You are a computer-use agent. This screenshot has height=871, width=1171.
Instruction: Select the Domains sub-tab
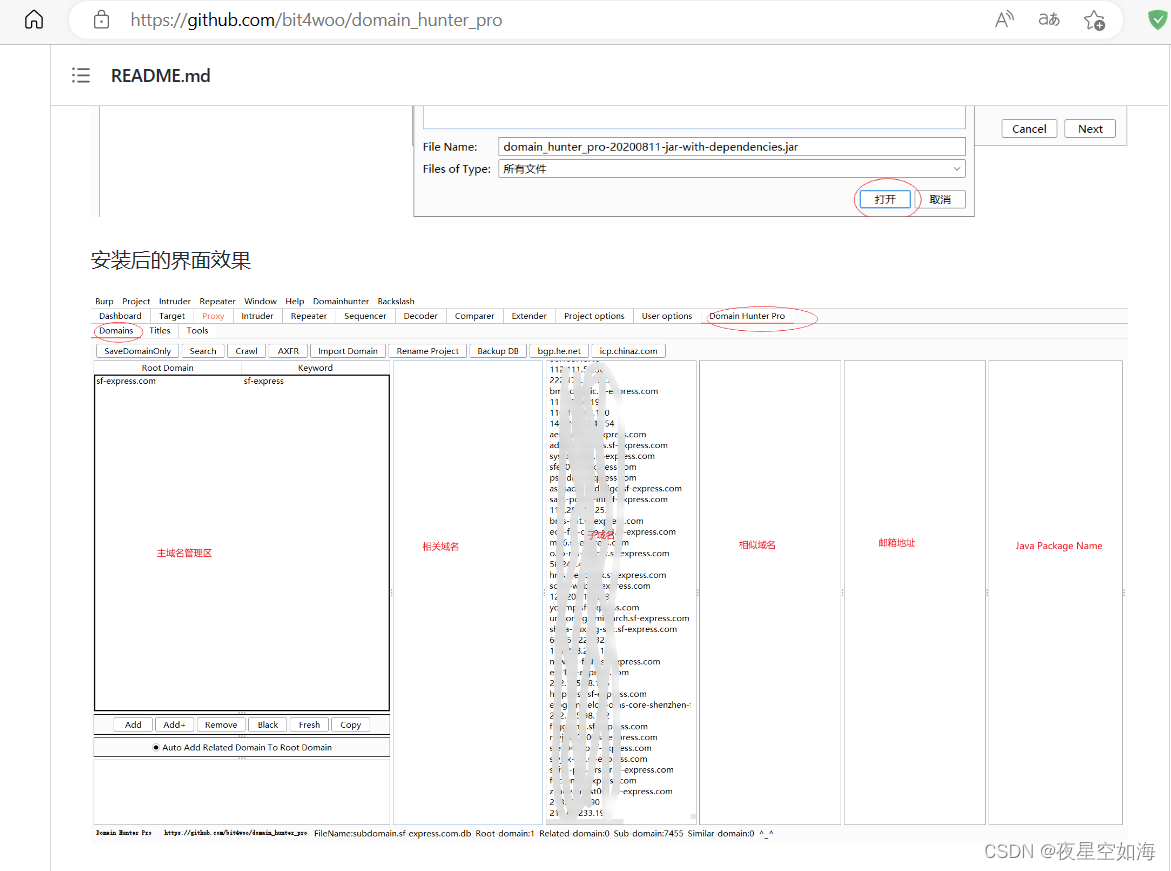(x=117, y=330)
